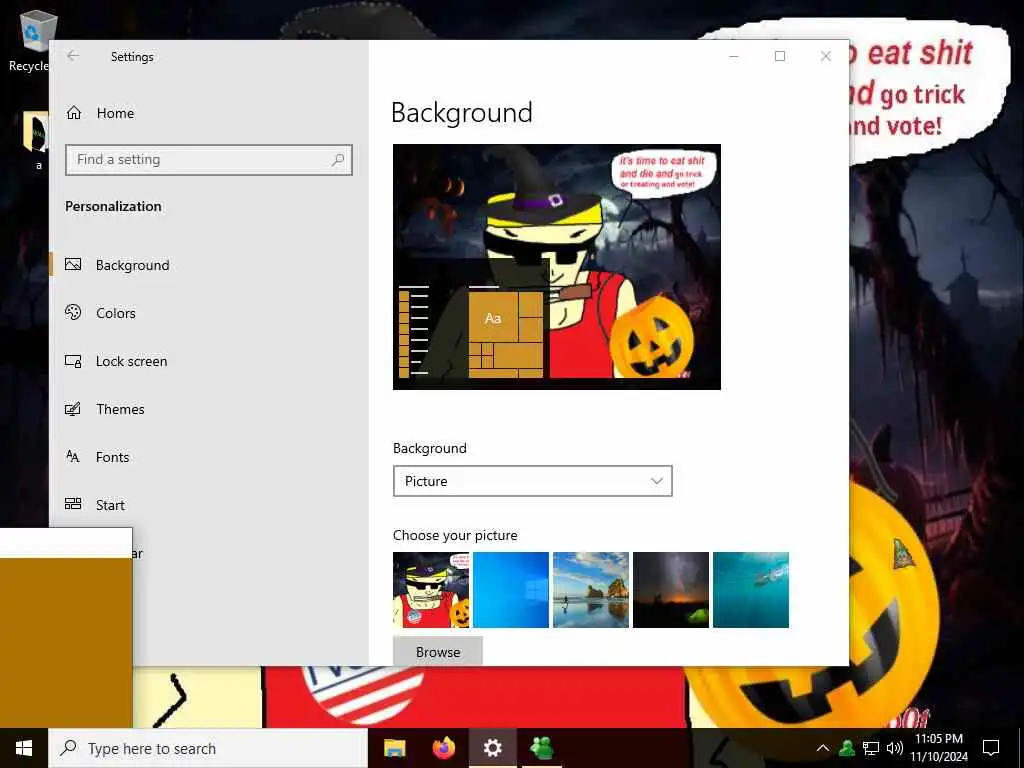Click the magnifier icon in Find a setting
Screen dimensions: 1024x768
coord(338,160)
